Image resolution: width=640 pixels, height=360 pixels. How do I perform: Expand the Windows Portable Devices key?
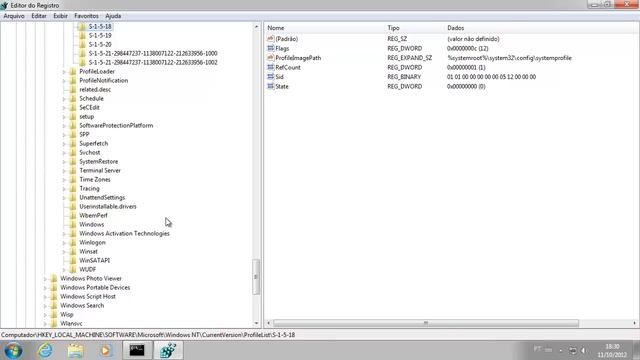(45, 288)
